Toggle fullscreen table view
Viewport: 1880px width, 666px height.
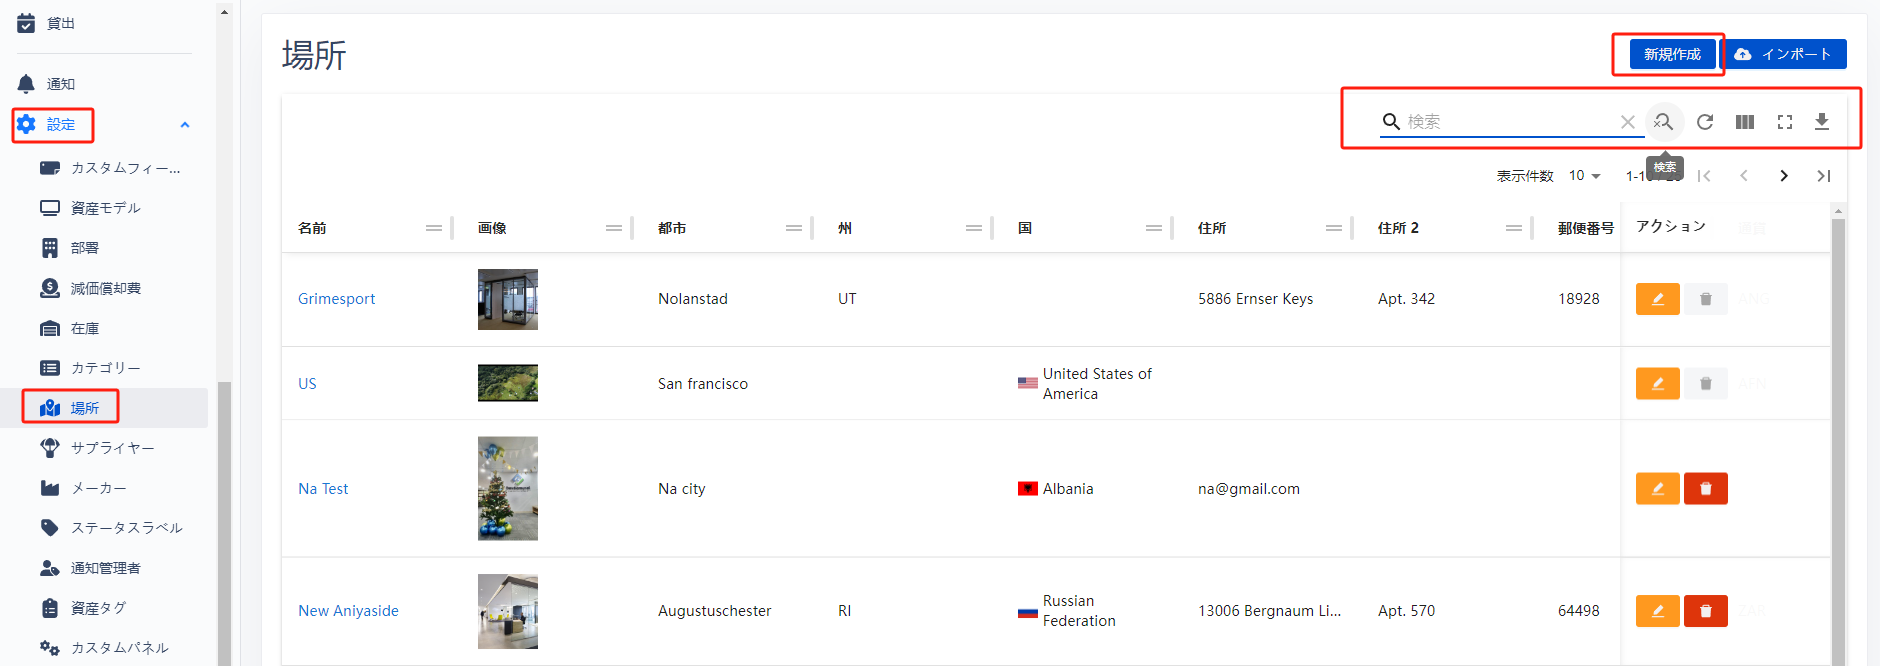(x=1785, y=122)
